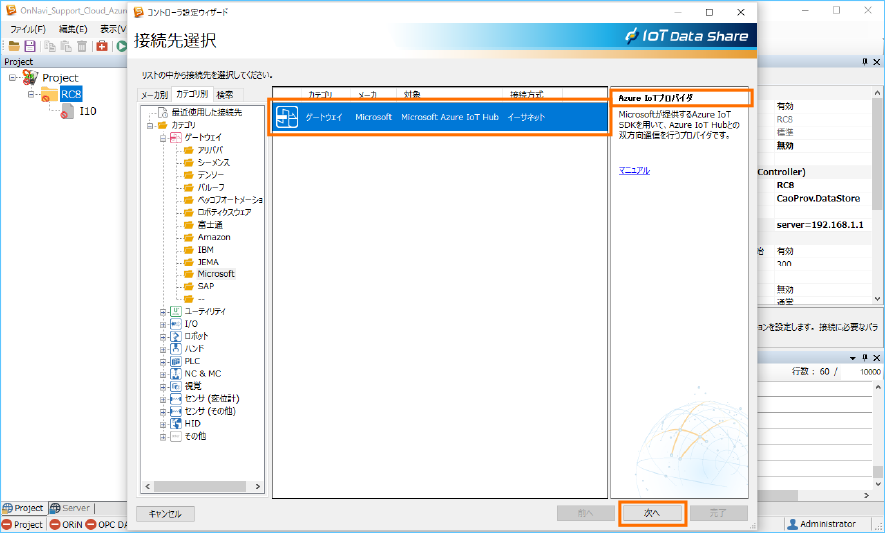Click the 次へ button
The image size is (885, 533).
[652, 513]
